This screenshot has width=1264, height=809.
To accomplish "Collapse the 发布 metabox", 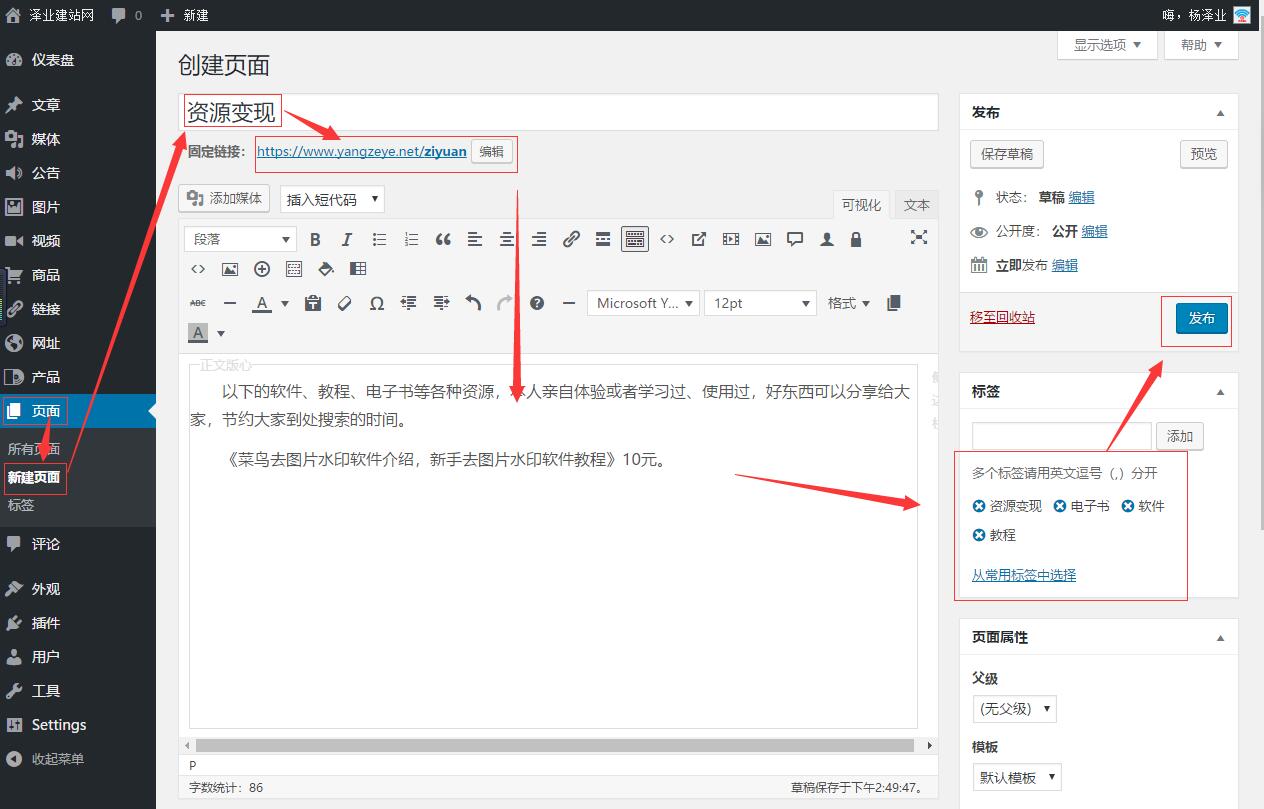I will click(1220, 113).
